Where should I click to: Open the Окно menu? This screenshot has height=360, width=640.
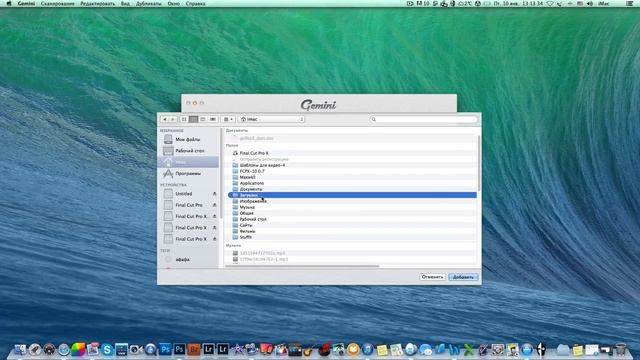pos(173,3)
